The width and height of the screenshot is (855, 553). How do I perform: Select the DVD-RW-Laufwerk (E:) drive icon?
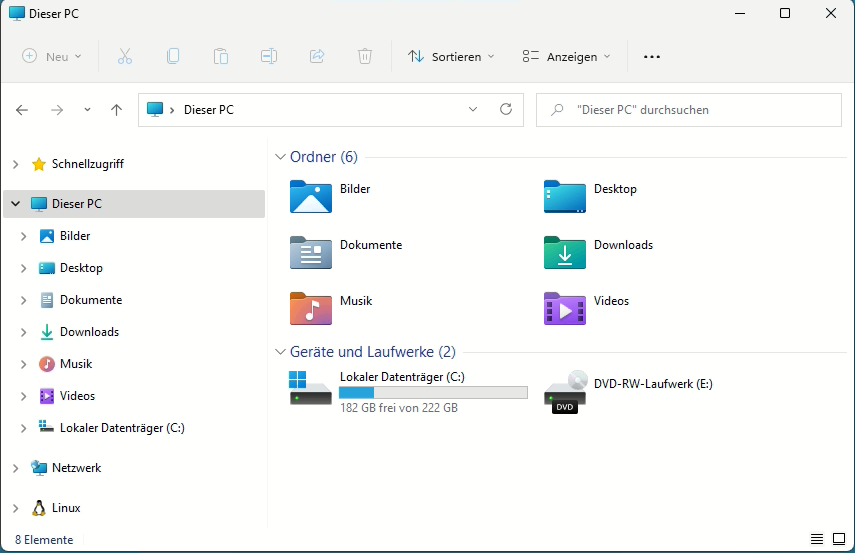[565, 392]
